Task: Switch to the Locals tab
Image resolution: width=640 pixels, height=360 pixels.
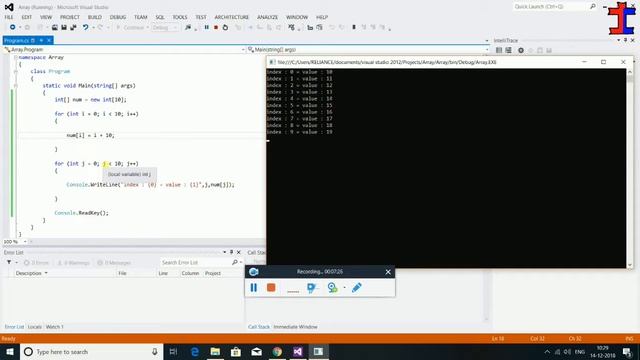Action: click(x=35, y=327)
